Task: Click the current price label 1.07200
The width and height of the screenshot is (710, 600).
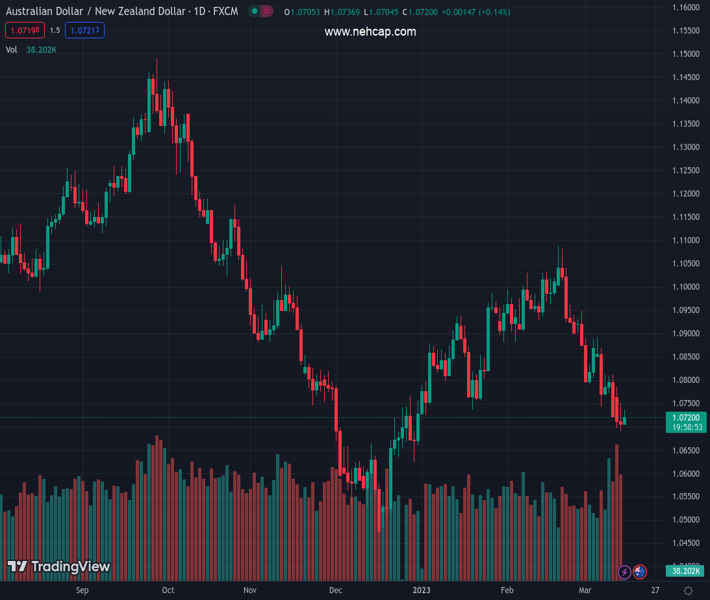Action: click(x=686, y=417)
